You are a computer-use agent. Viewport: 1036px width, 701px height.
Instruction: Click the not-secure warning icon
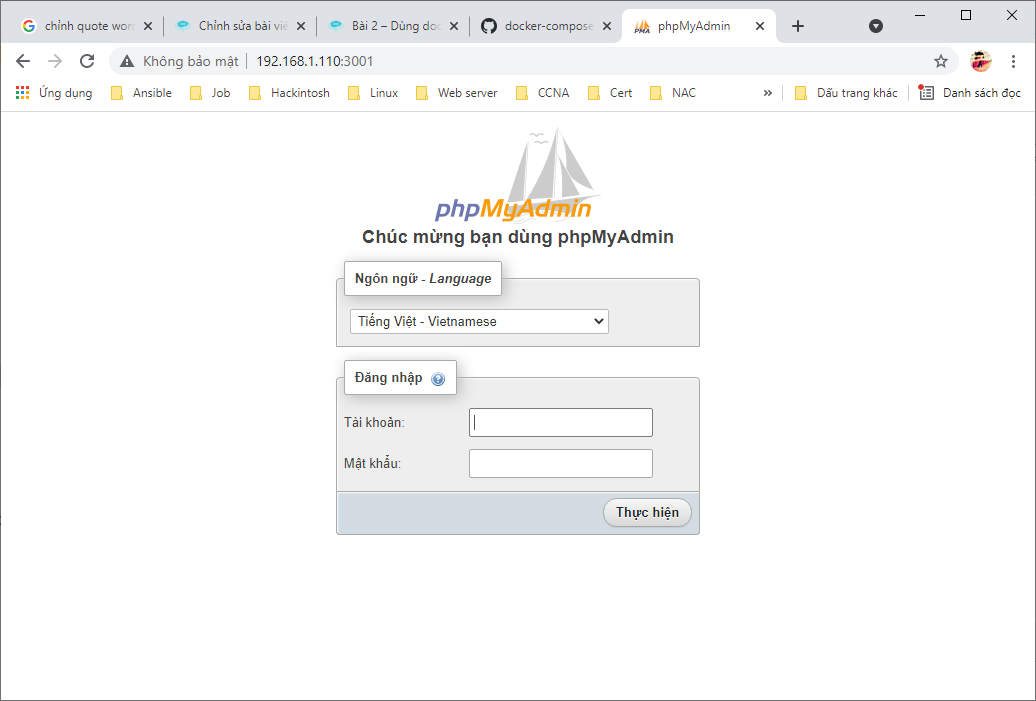[x=127, y=61]
